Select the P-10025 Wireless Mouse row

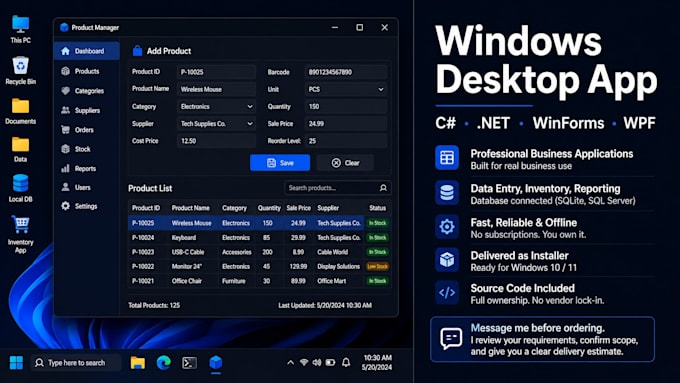259,223
